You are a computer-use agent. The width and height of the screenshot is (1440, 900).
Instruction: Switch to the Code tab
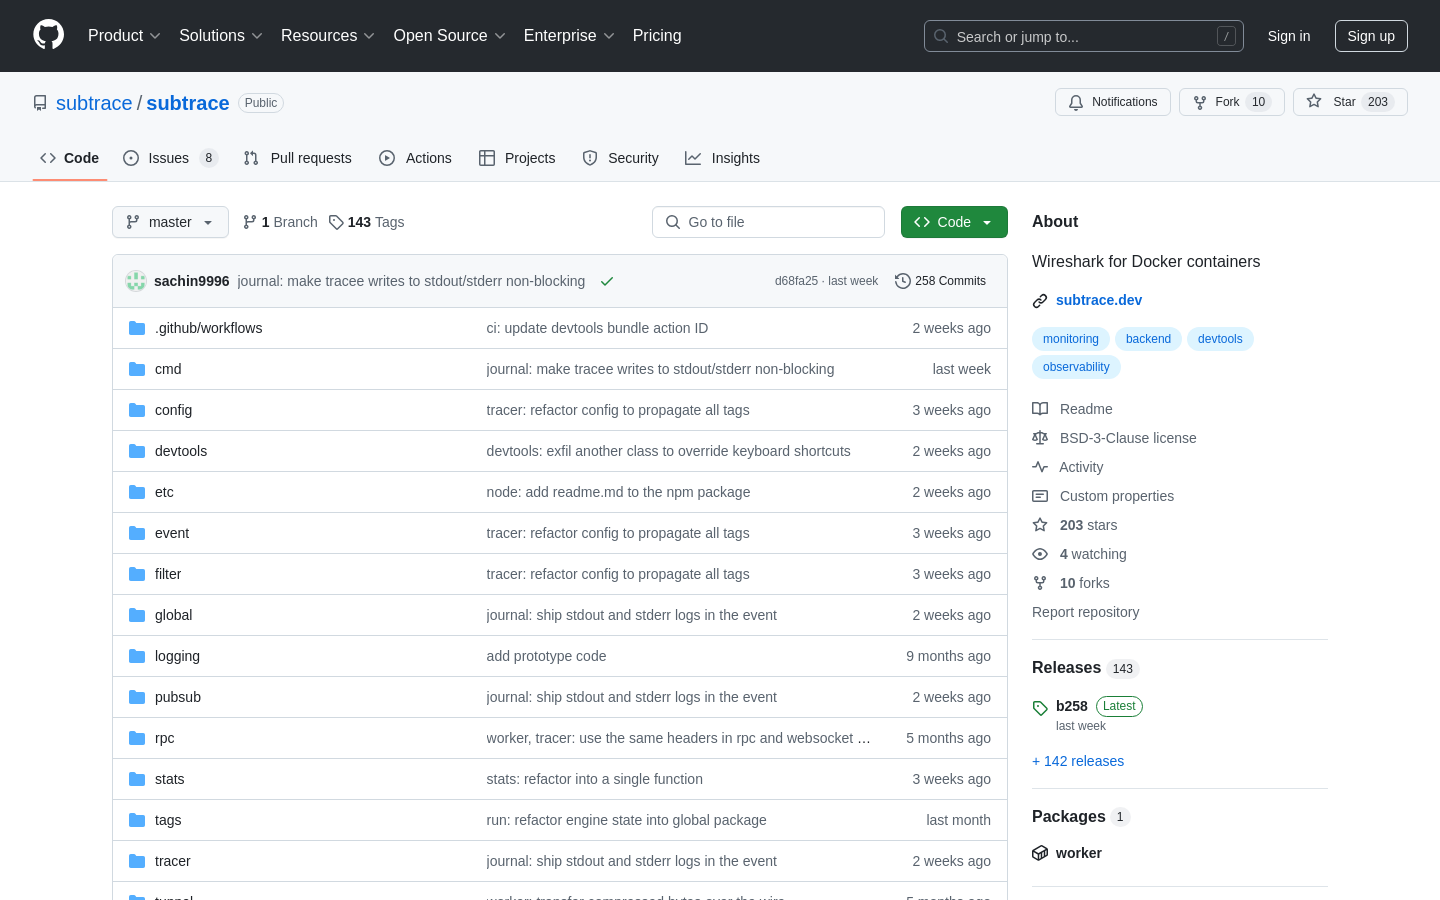[70, 158]
